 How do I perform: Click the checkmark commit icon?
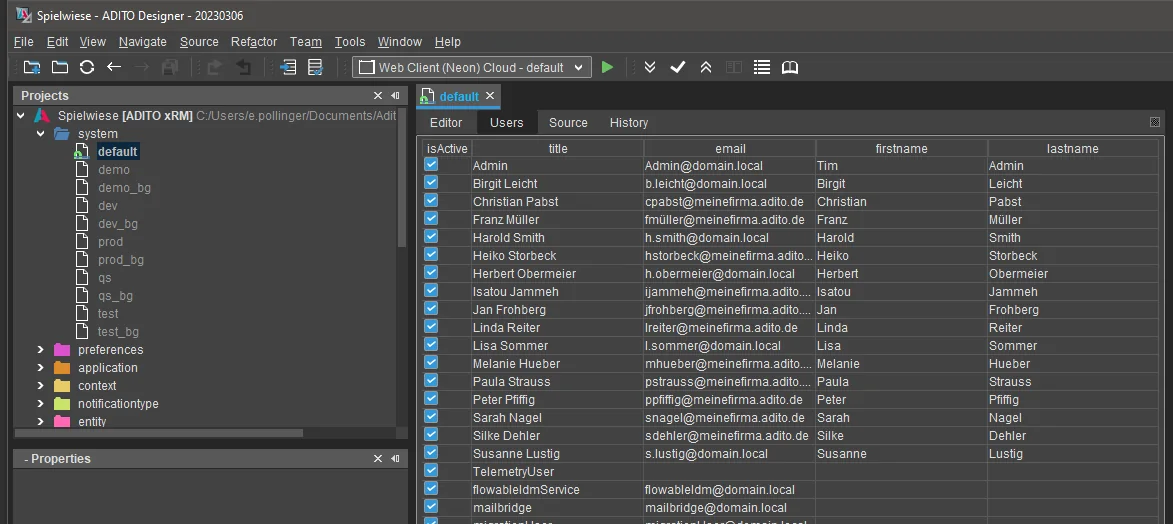pos(678,67)
